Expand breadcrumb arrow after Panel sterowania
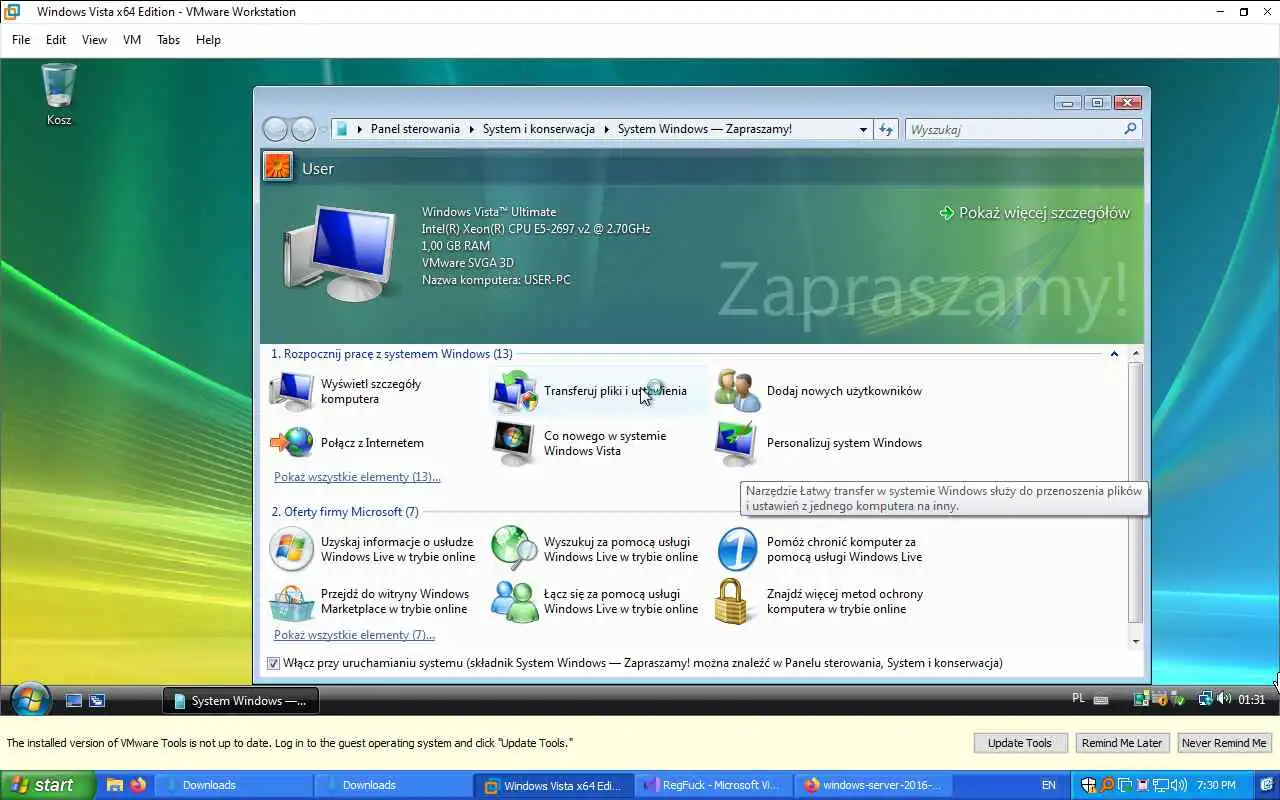 pos(471,129)
